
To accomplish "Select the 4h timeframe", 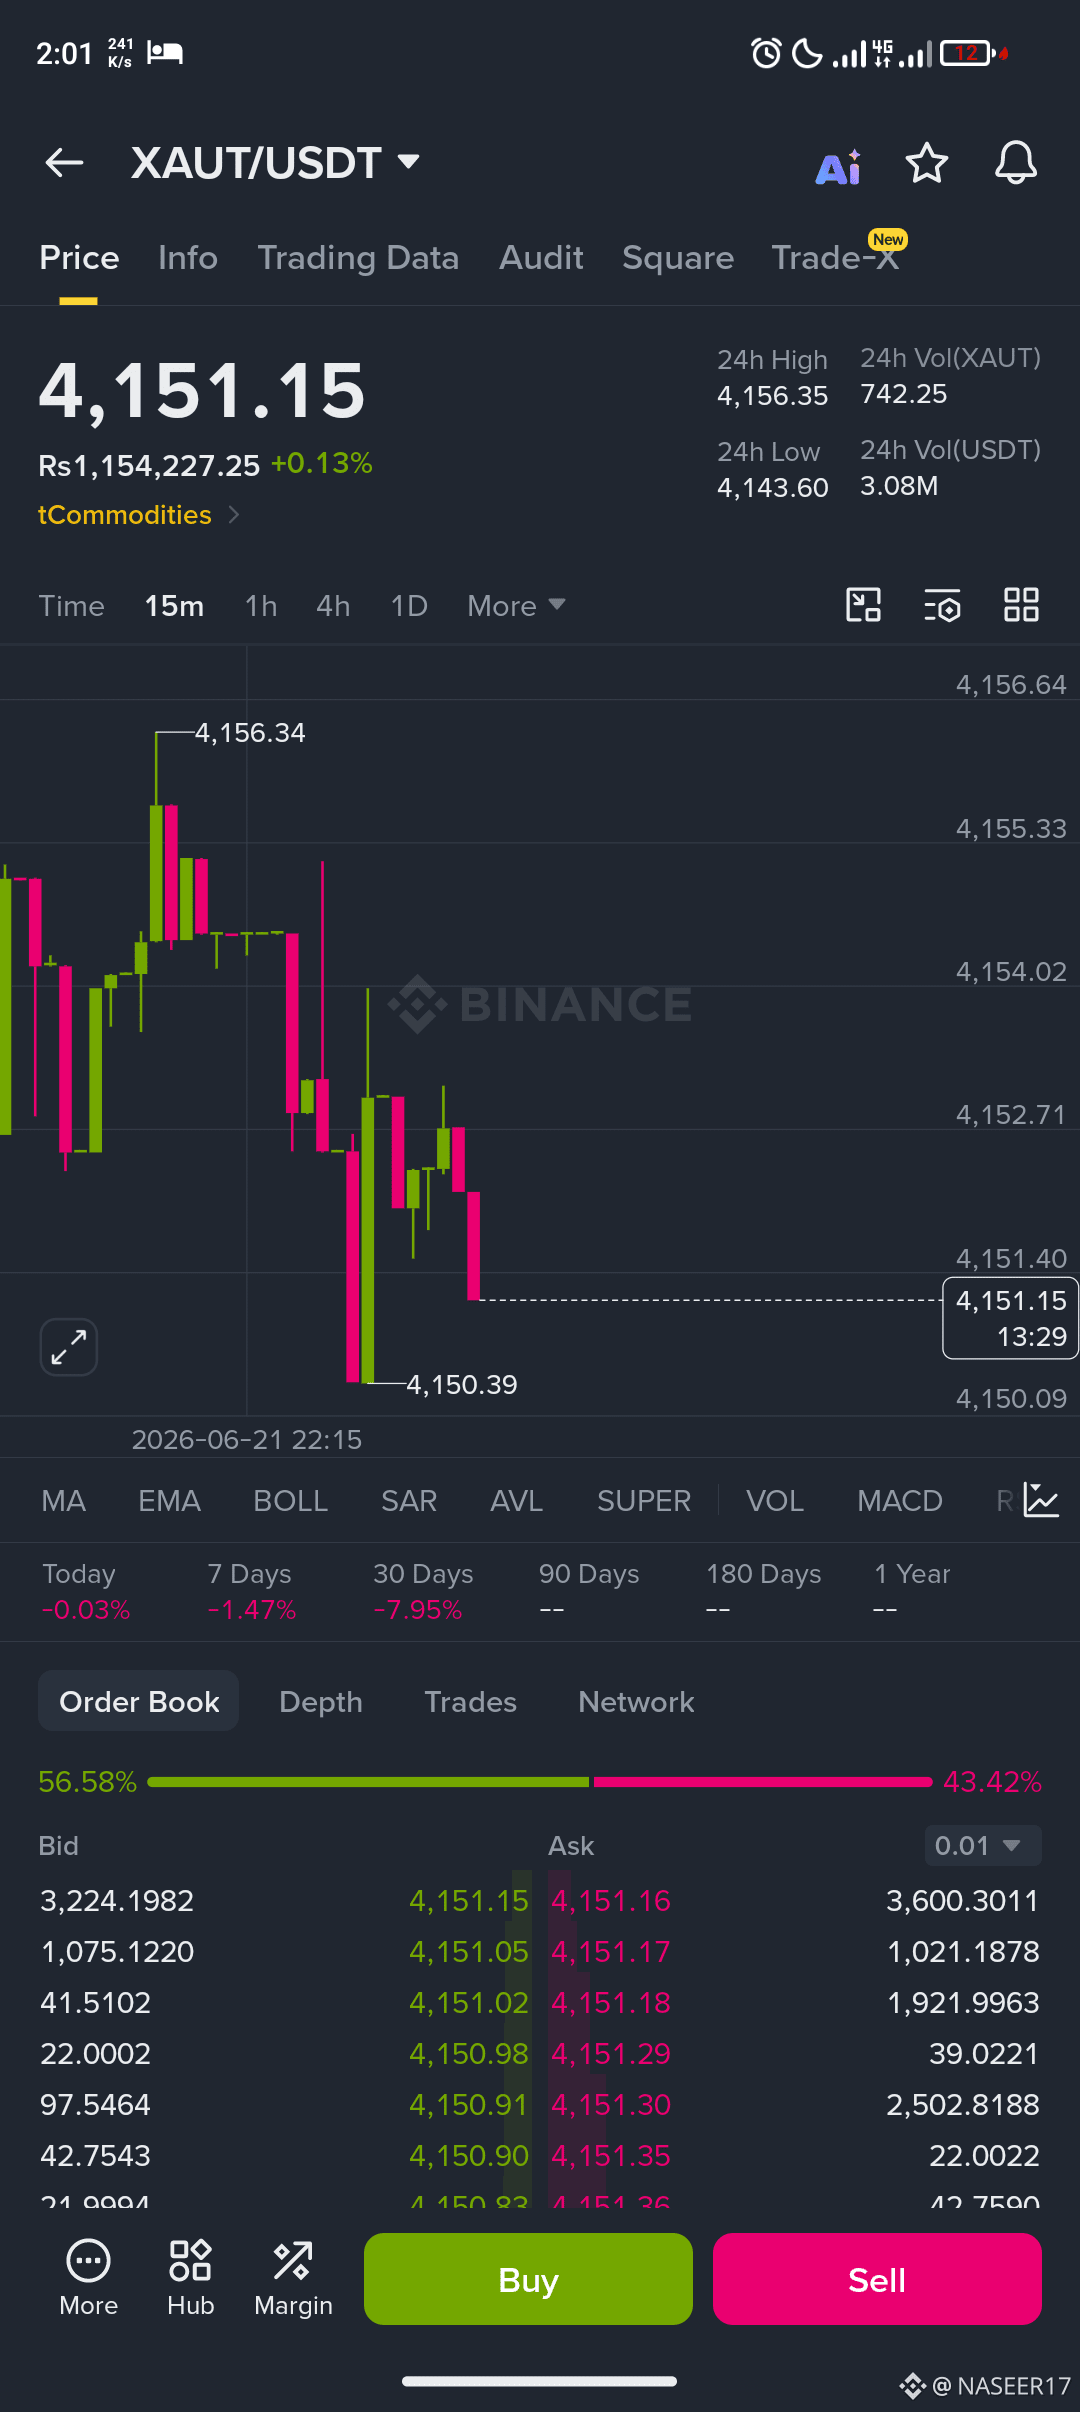I will click(x=333, y=606).
